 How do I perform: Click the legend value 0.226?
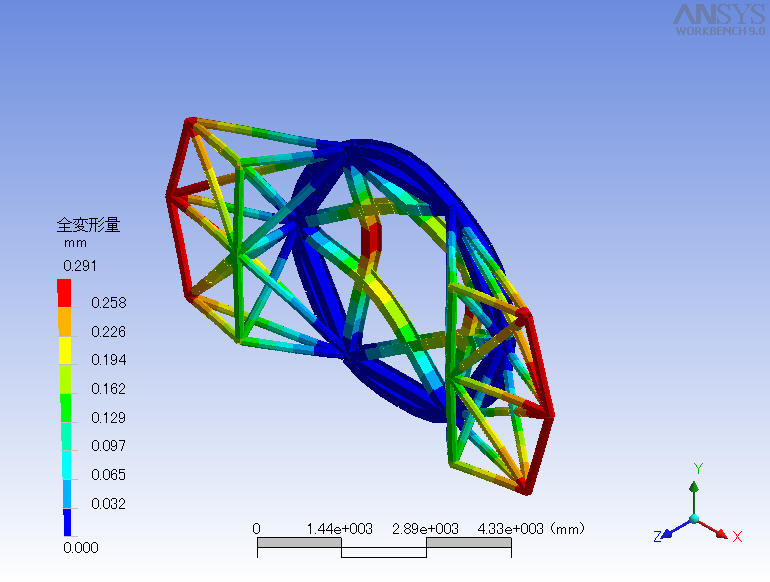click(109, 332)
